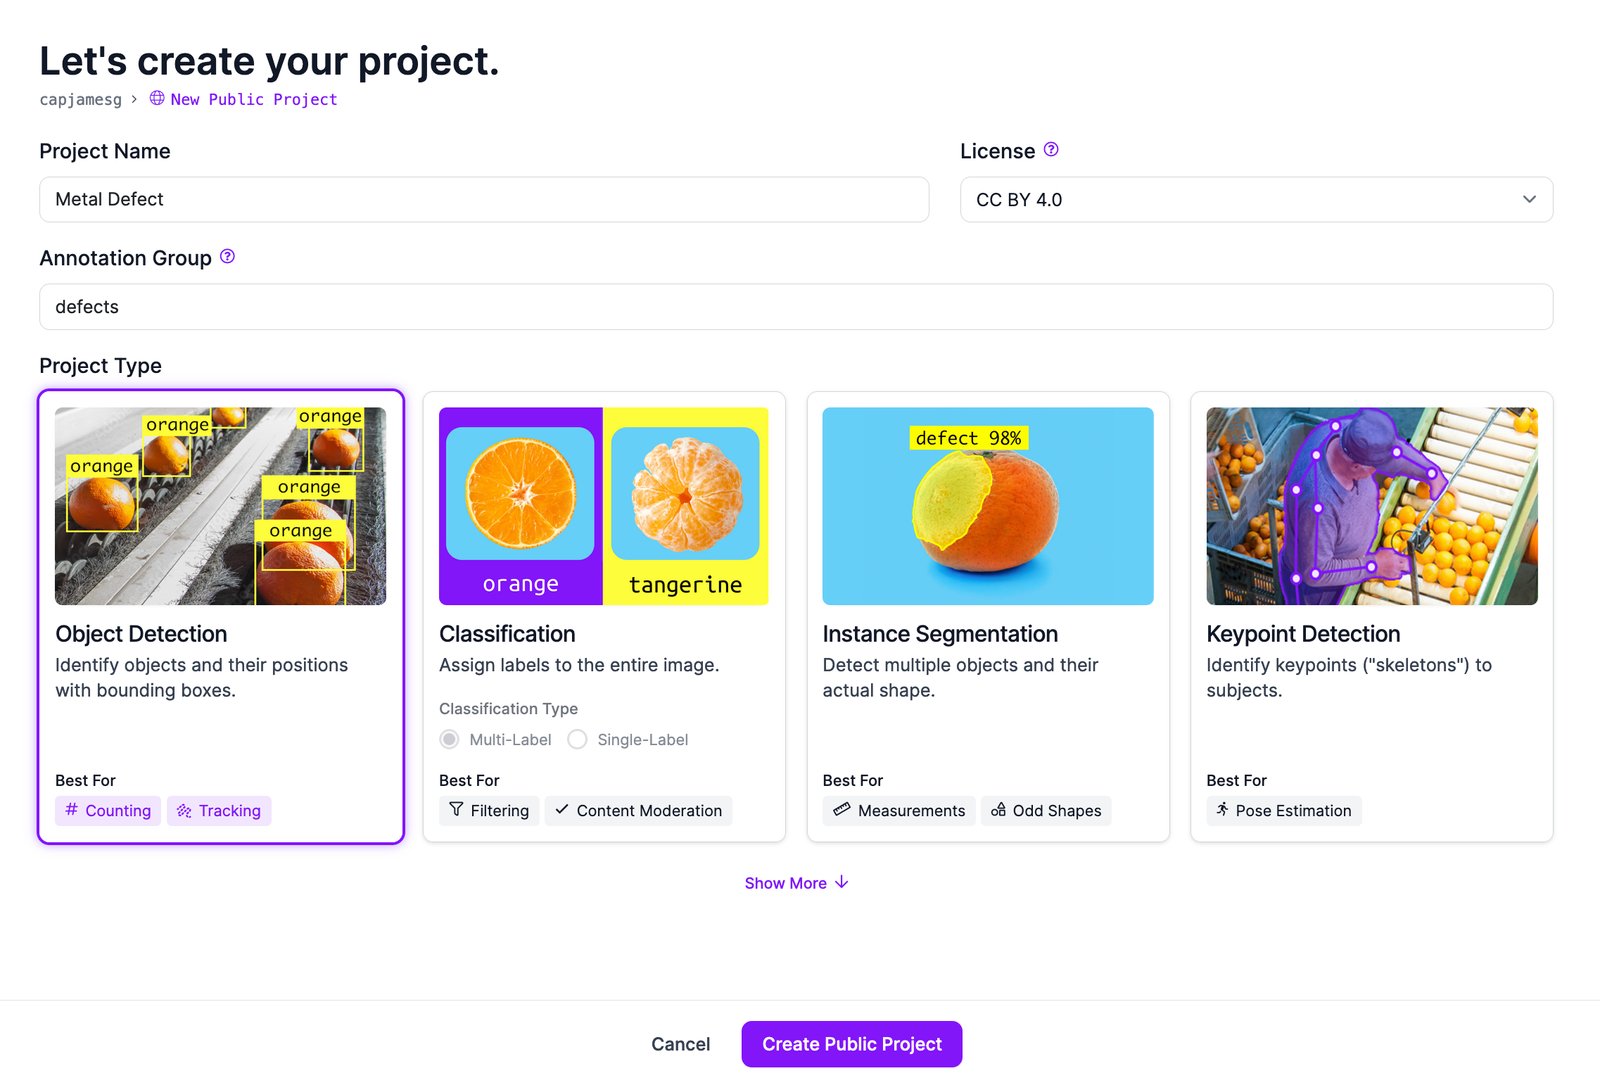
Task: Expand more project types via Show More
Action: tap(796, 883)
